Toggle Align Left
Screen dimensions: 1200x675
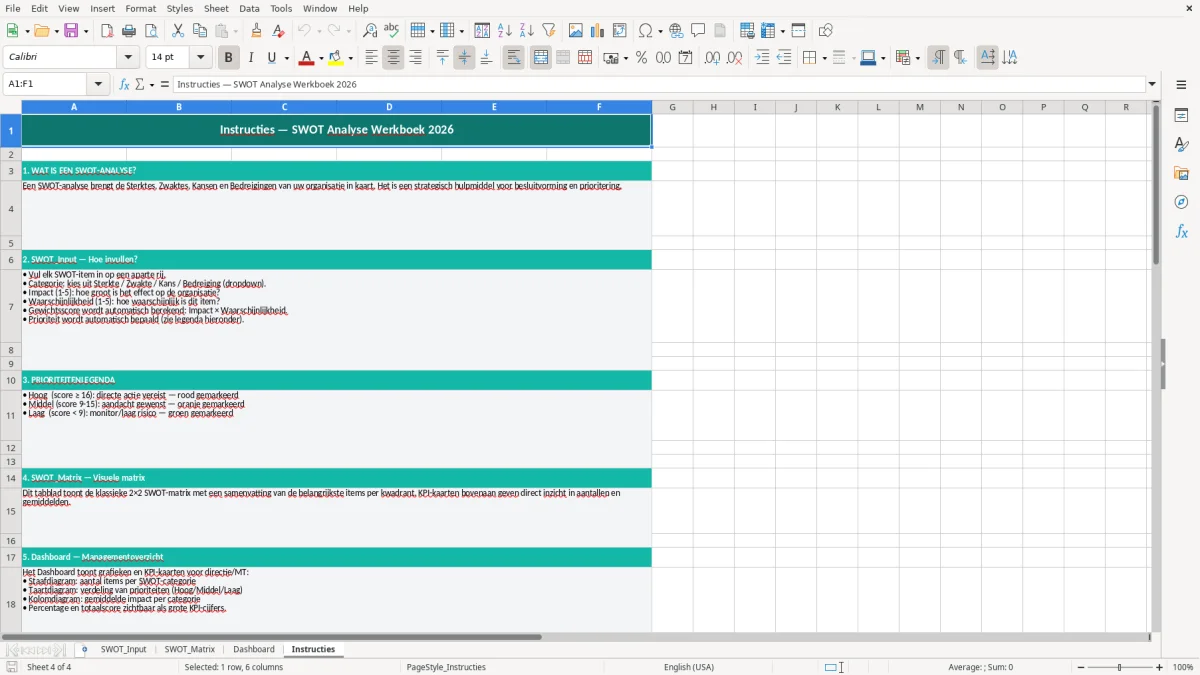(x=371, y=58)
